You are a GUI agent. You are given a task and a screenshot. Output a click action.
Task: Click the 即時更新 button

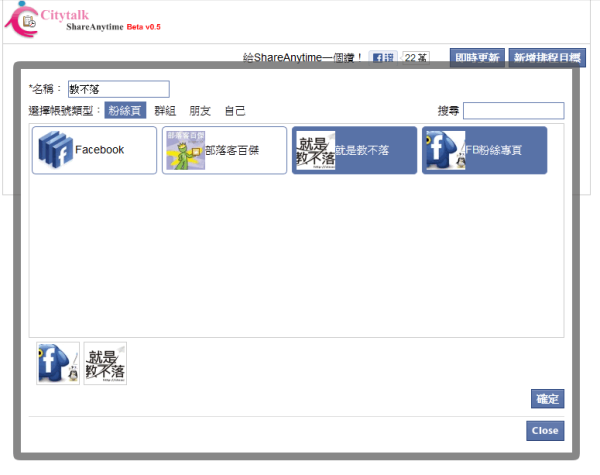pyautogui.click(x=477, y=58)
